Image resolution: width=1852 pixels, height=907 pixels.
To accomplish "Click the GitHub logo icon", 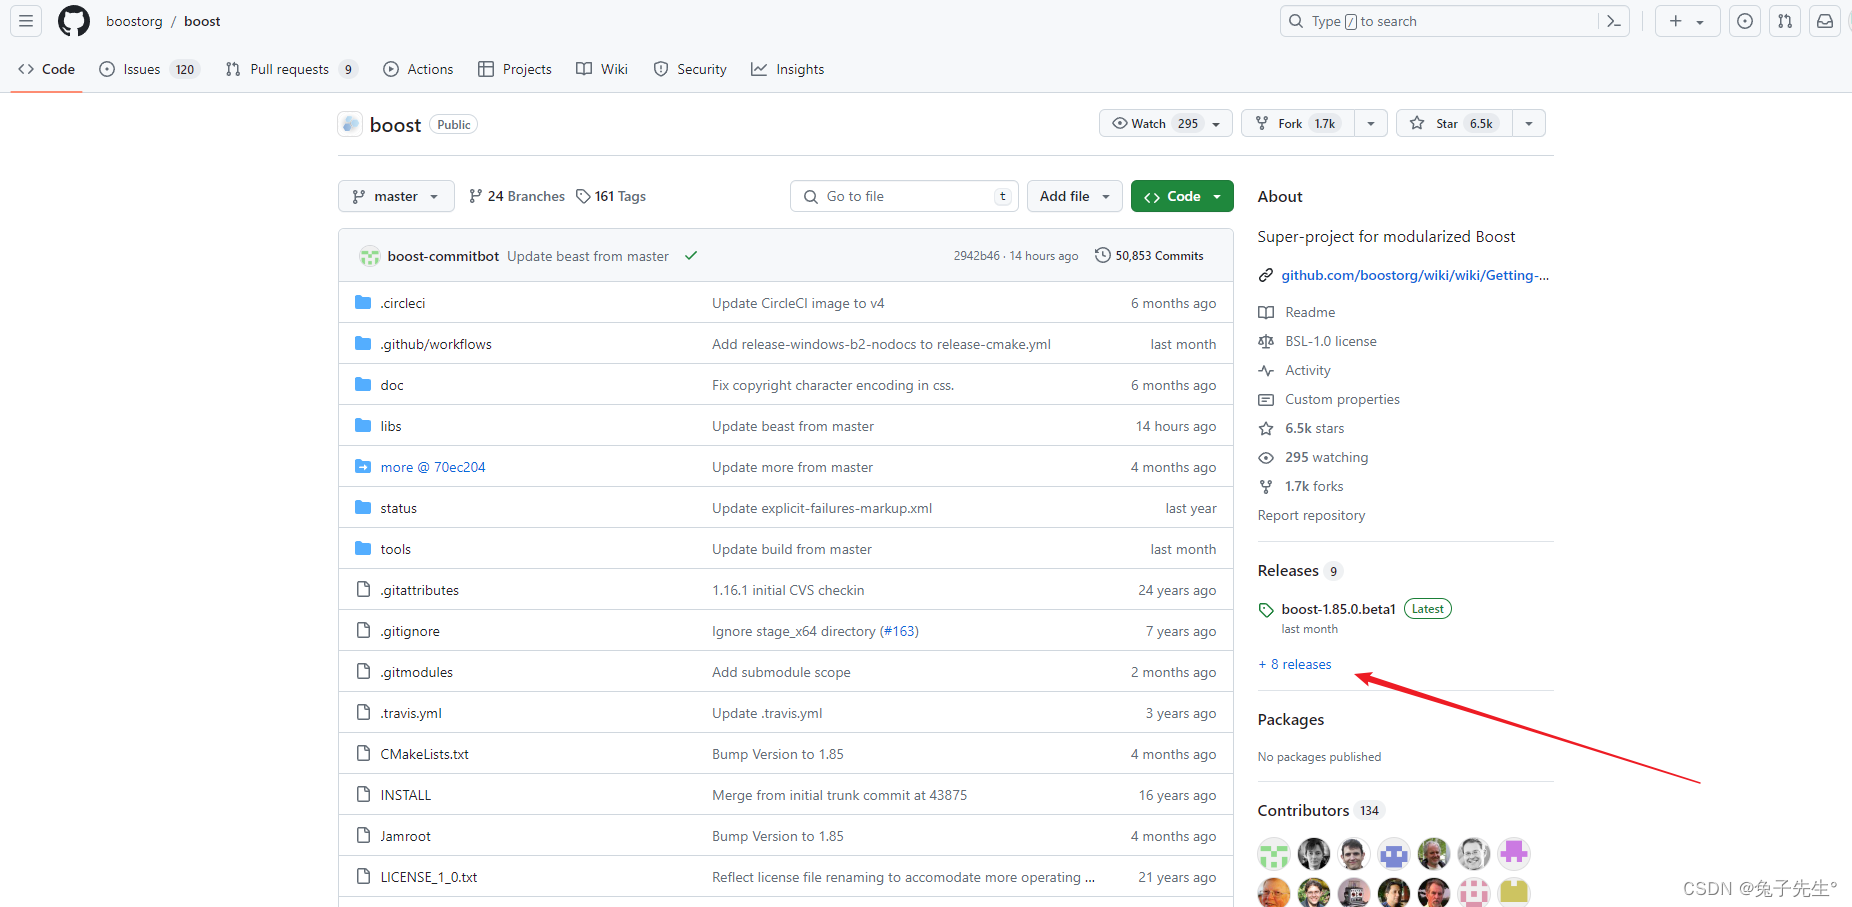I will coord(74,21).
